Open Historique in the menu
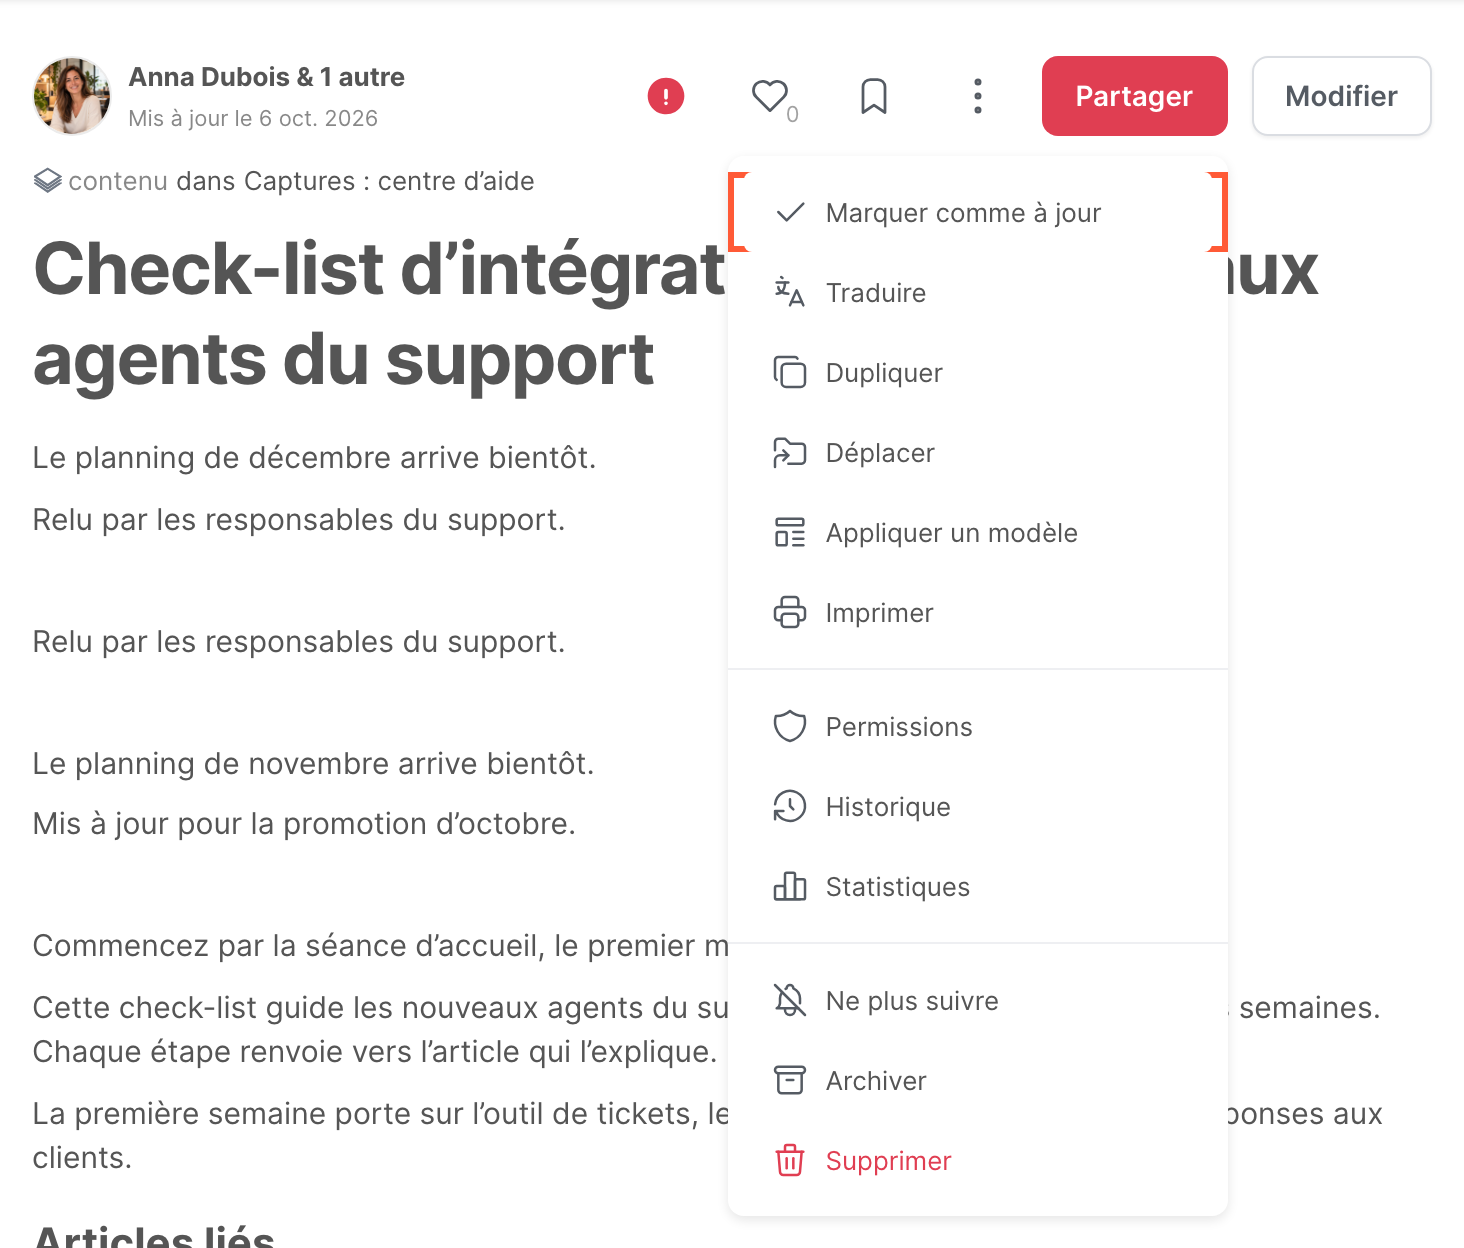The image size is (1464, 1248). [x=978, y=807]
